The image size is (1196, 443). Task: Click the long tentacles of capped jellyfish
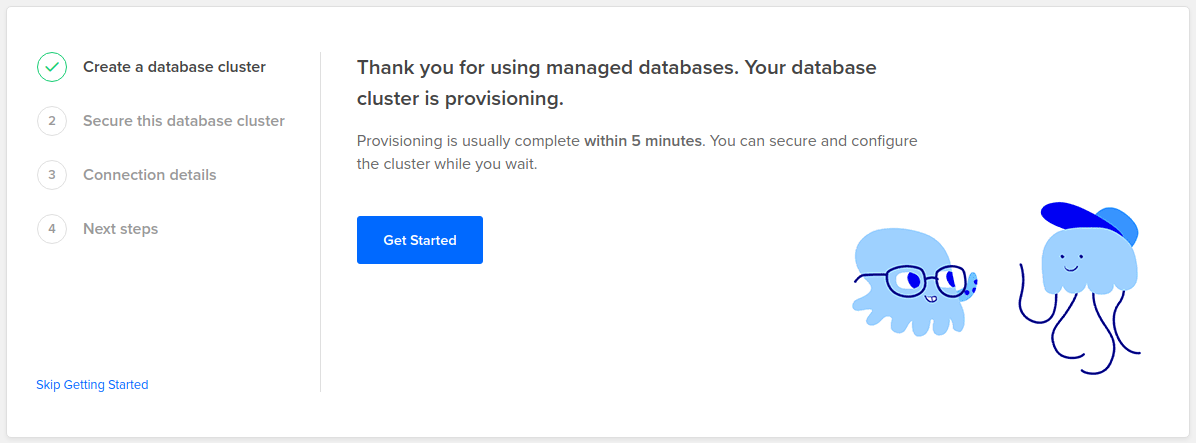click(x=1080, y=328)
